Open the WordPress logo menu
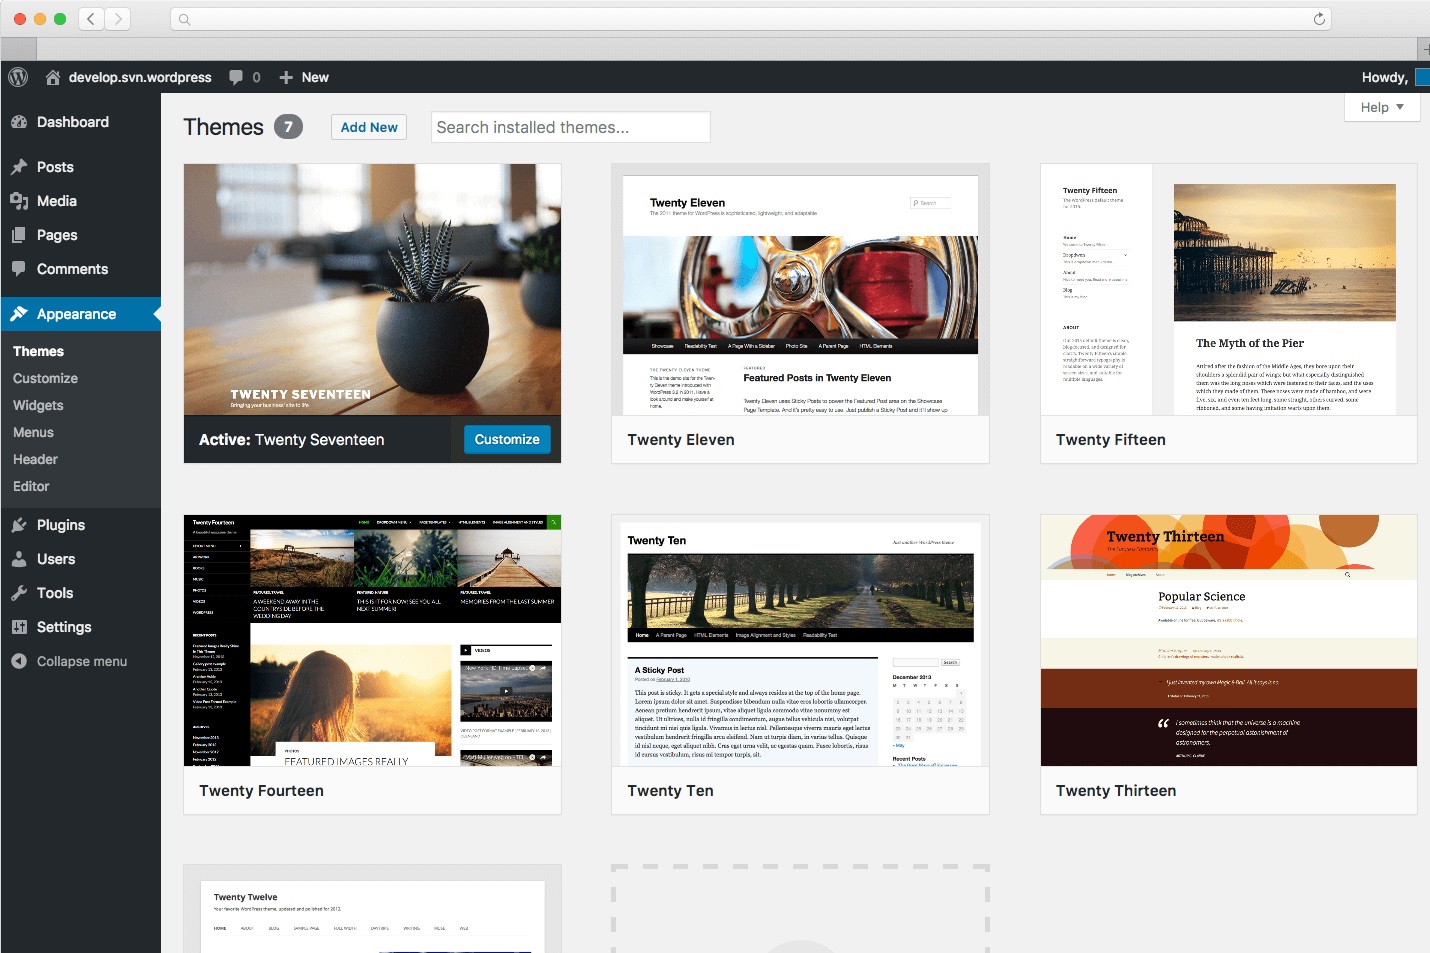This screenshot has height=953, width=1430. [18, 77]
